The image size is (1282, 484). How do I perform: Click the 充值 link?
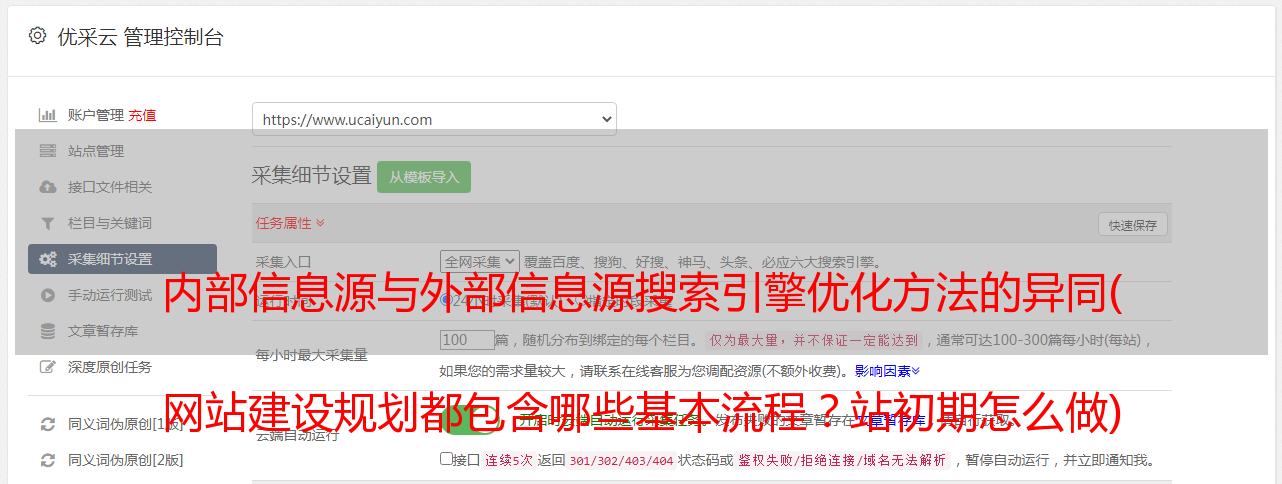[x=142, y=115]
